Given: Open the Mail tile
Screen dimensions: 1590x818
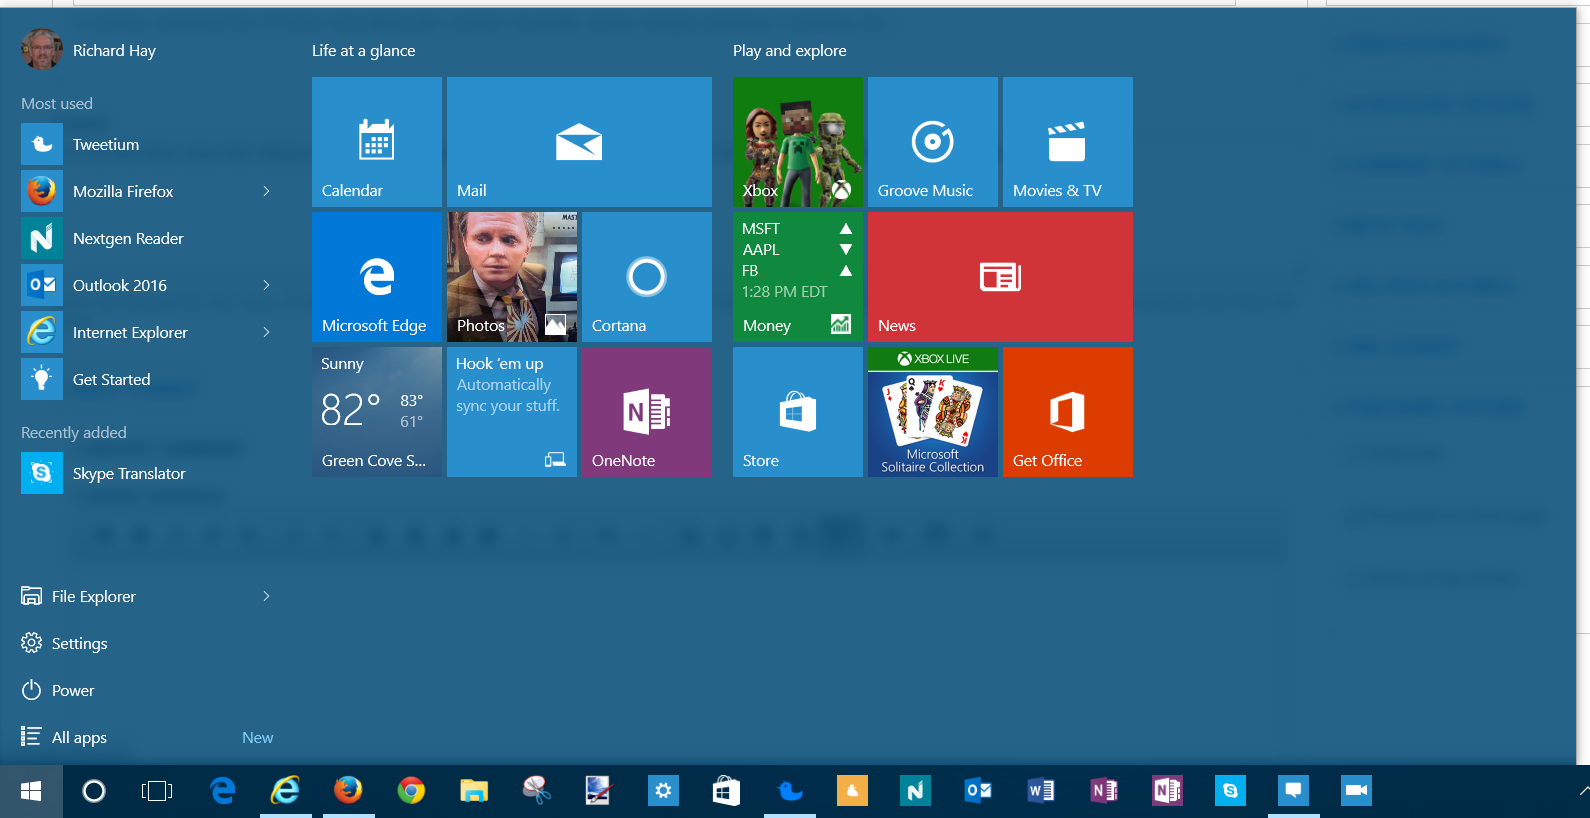Looking at the screenshot, I should coord(579,142).
